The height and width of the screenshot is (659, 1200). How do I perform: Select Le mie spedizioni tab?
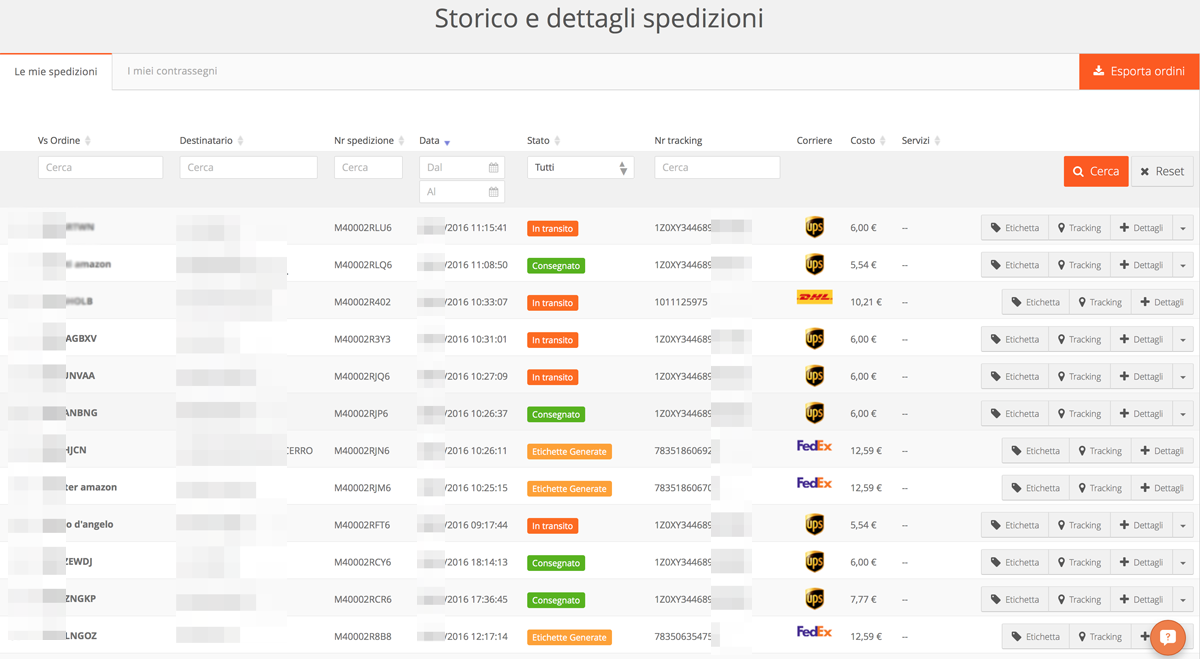tap(56, 72)
